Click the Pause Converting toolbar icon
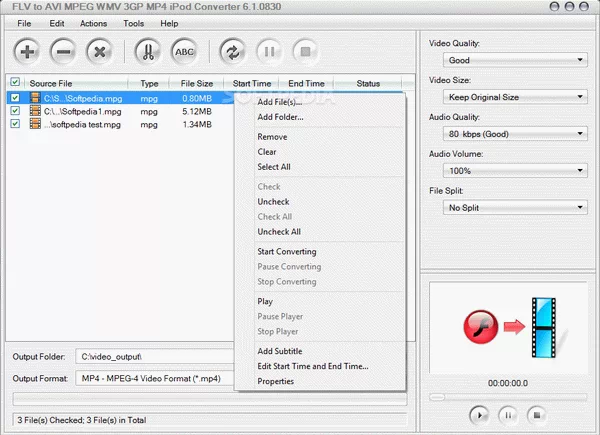 click(269, 52)
